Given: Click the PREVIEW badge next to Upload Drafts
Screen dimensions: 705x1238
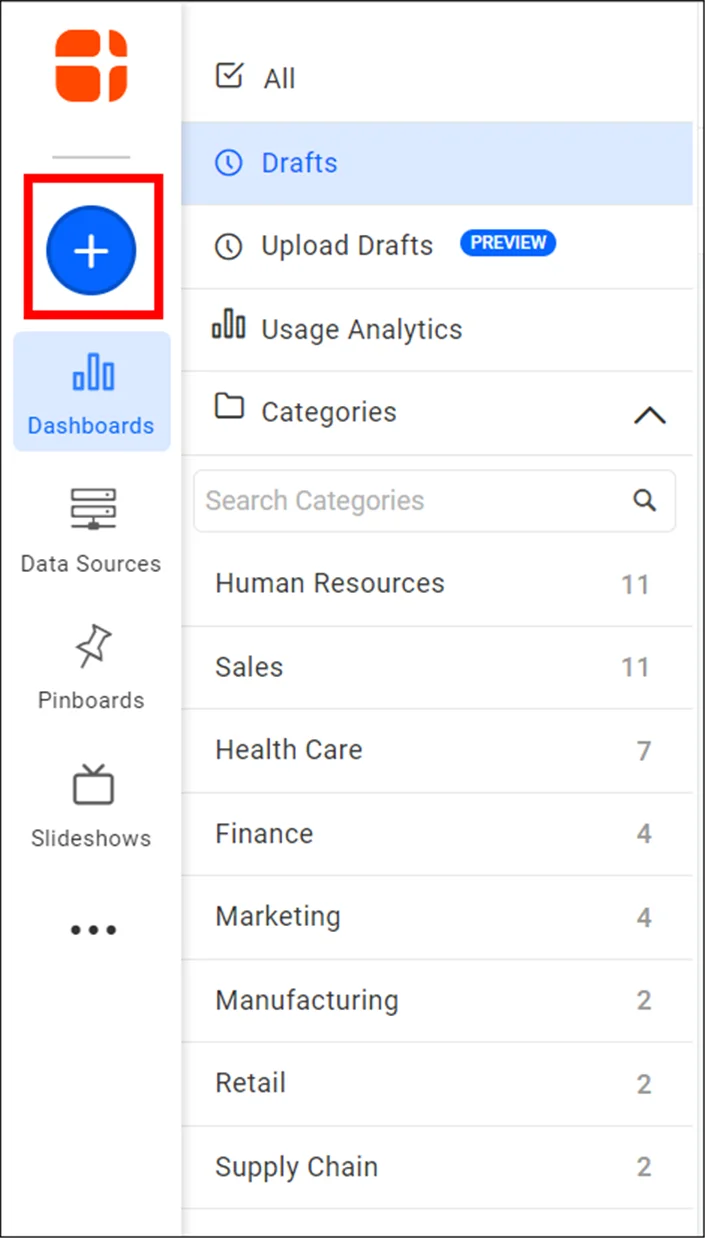Looking at the screenshot, I should (508, 242).
